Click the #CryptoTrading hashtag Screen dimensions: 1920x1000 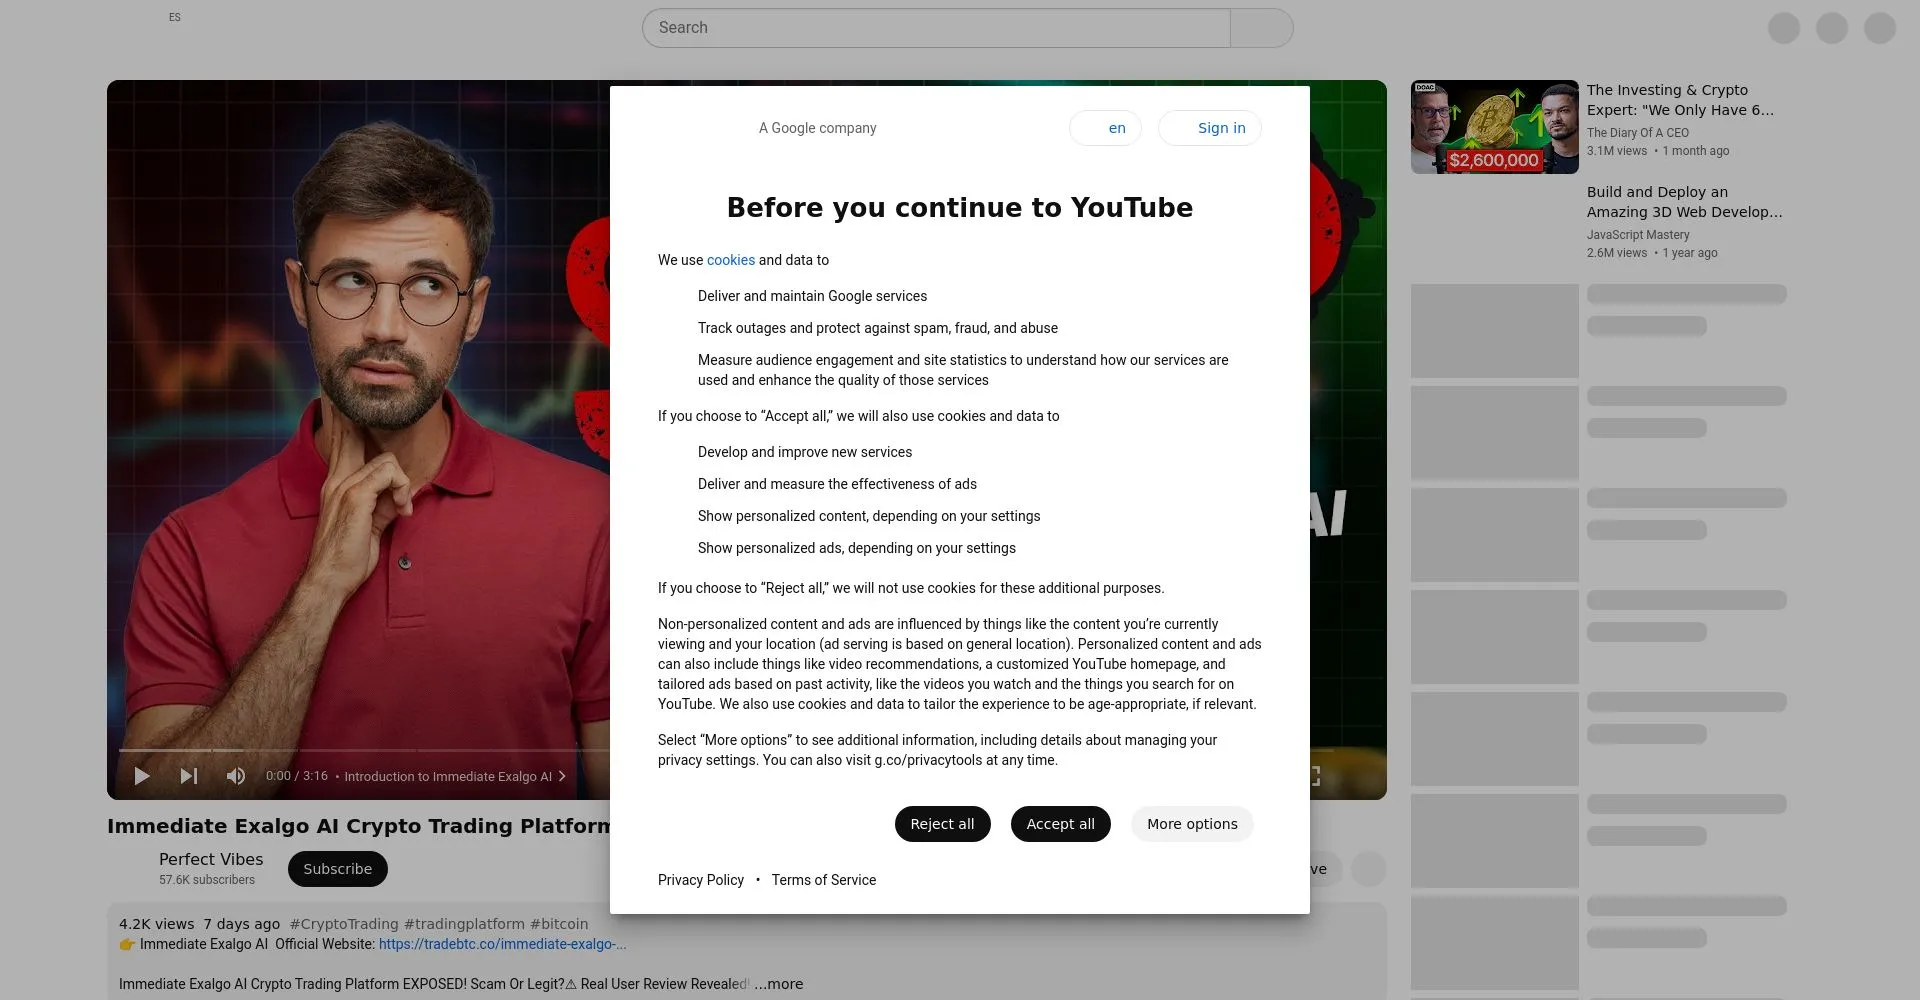(344, 924)
